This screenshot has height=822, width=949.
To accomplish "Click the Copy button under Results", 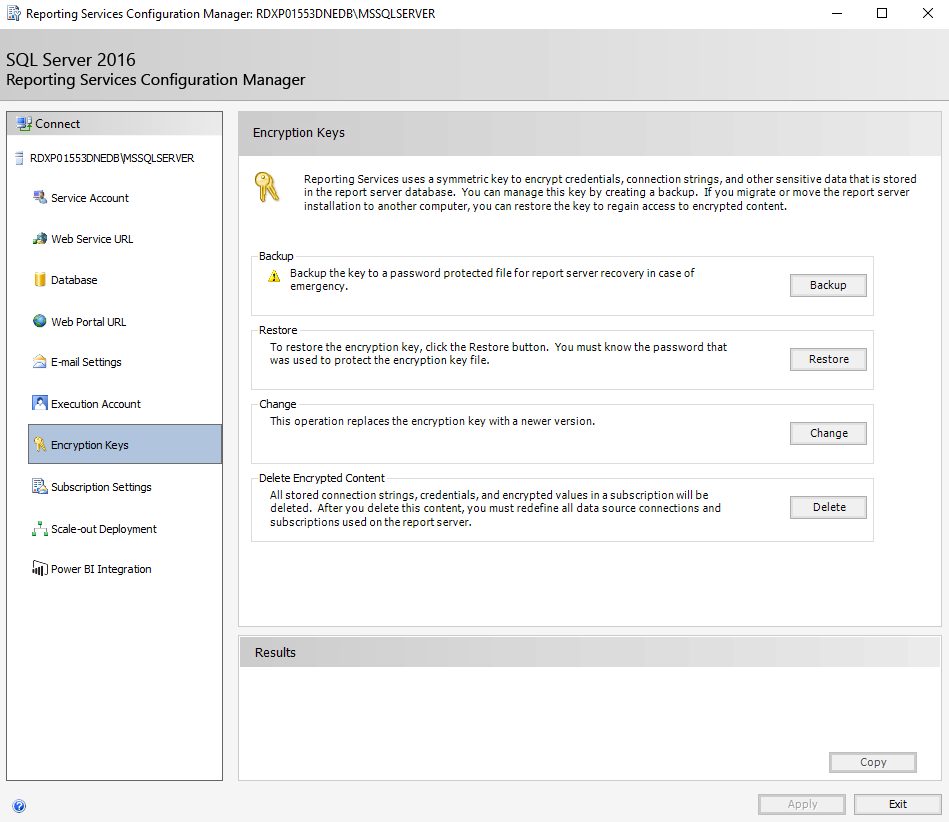I will tap(873, 762).
